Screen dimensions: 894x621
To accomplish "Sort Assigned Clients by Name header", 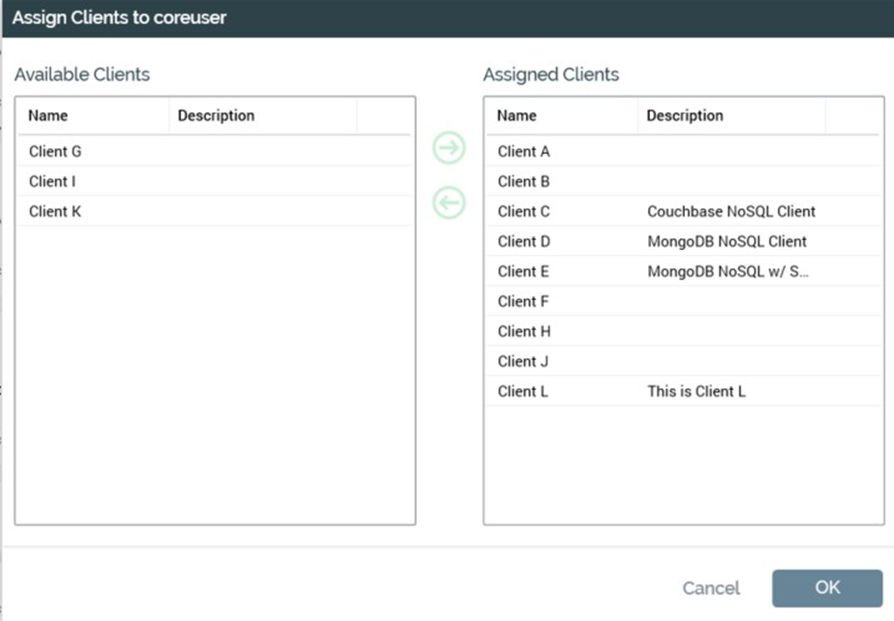I will (517, 116).
